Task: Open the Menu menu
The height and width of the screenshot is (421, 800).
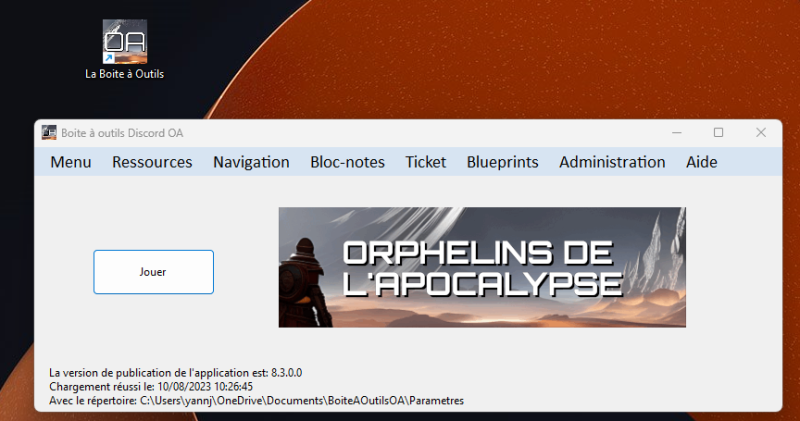Action: click(71, 162)
